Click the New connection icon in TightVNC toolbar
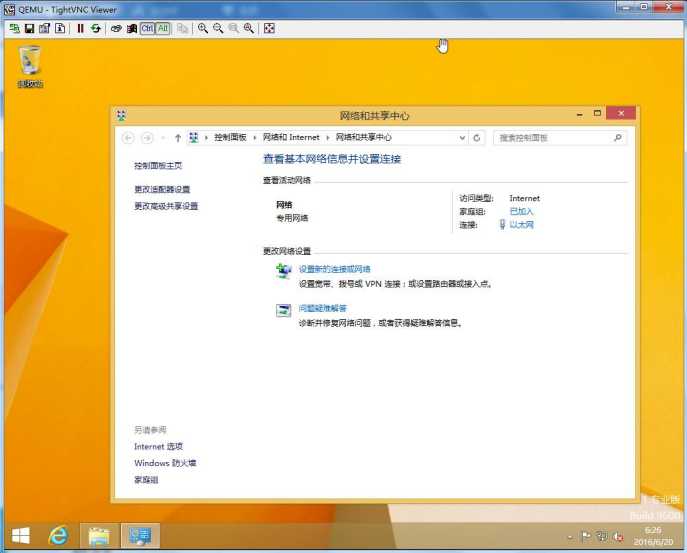This screenshot has width=687, height=553. coord(14,28)
